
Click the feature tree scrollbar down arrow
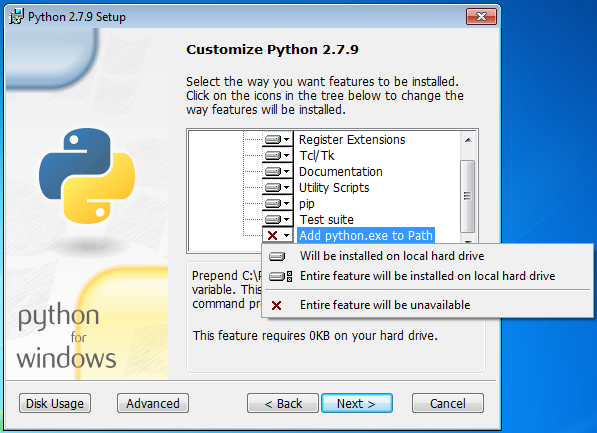(468, 242)
